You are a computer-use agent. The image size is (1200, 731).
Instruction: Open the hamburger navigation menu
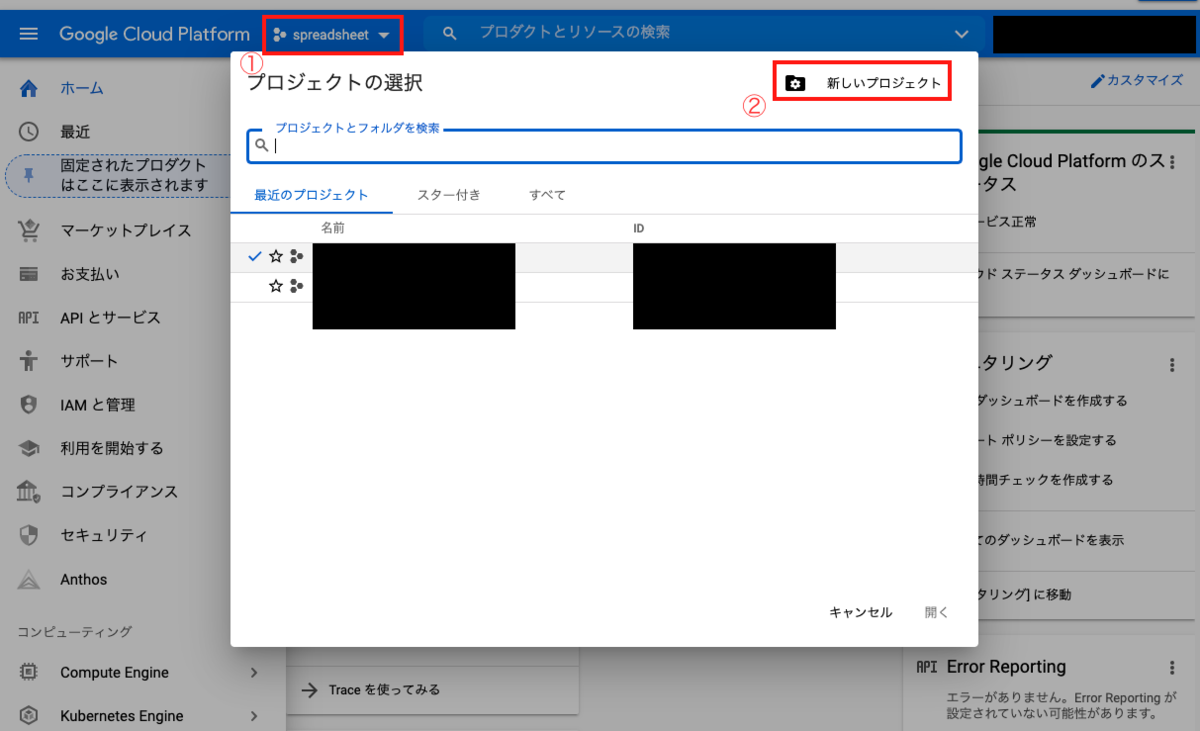click(x=29, y=34)
